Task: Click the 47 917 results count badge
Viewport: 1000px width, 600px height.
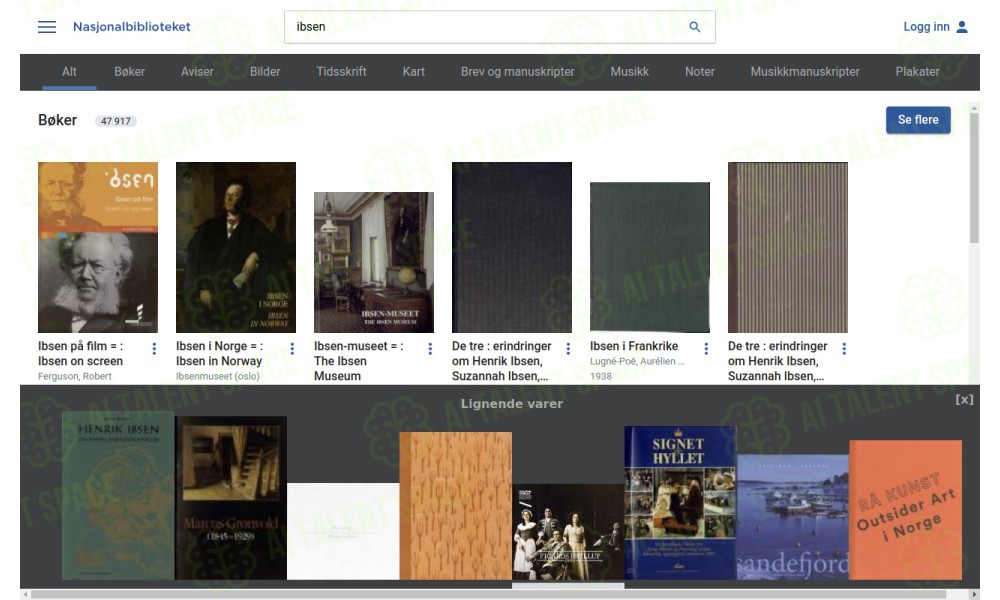Action: point(115,121)
